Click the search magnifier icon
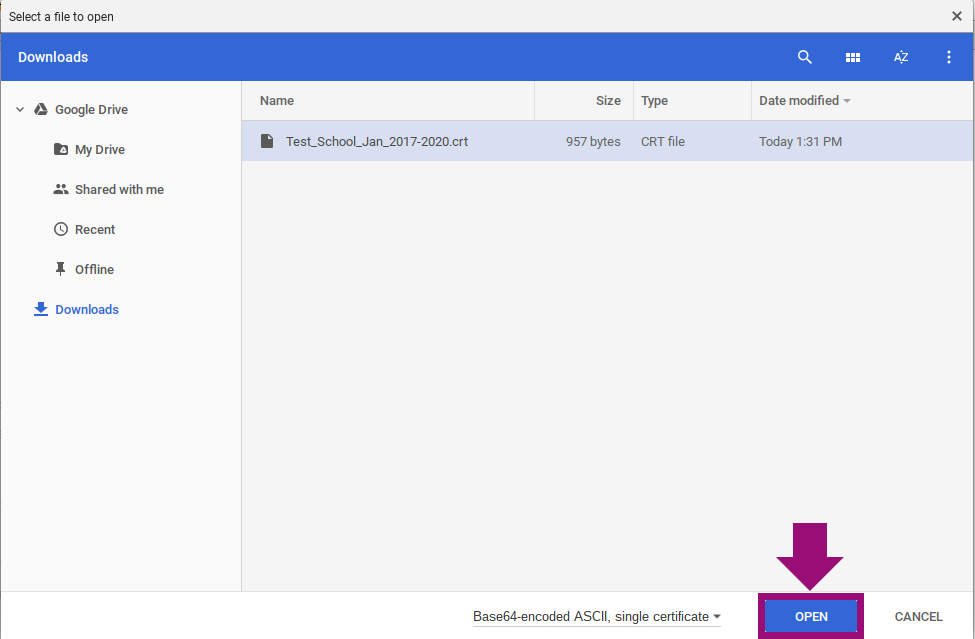 point(805,57)
